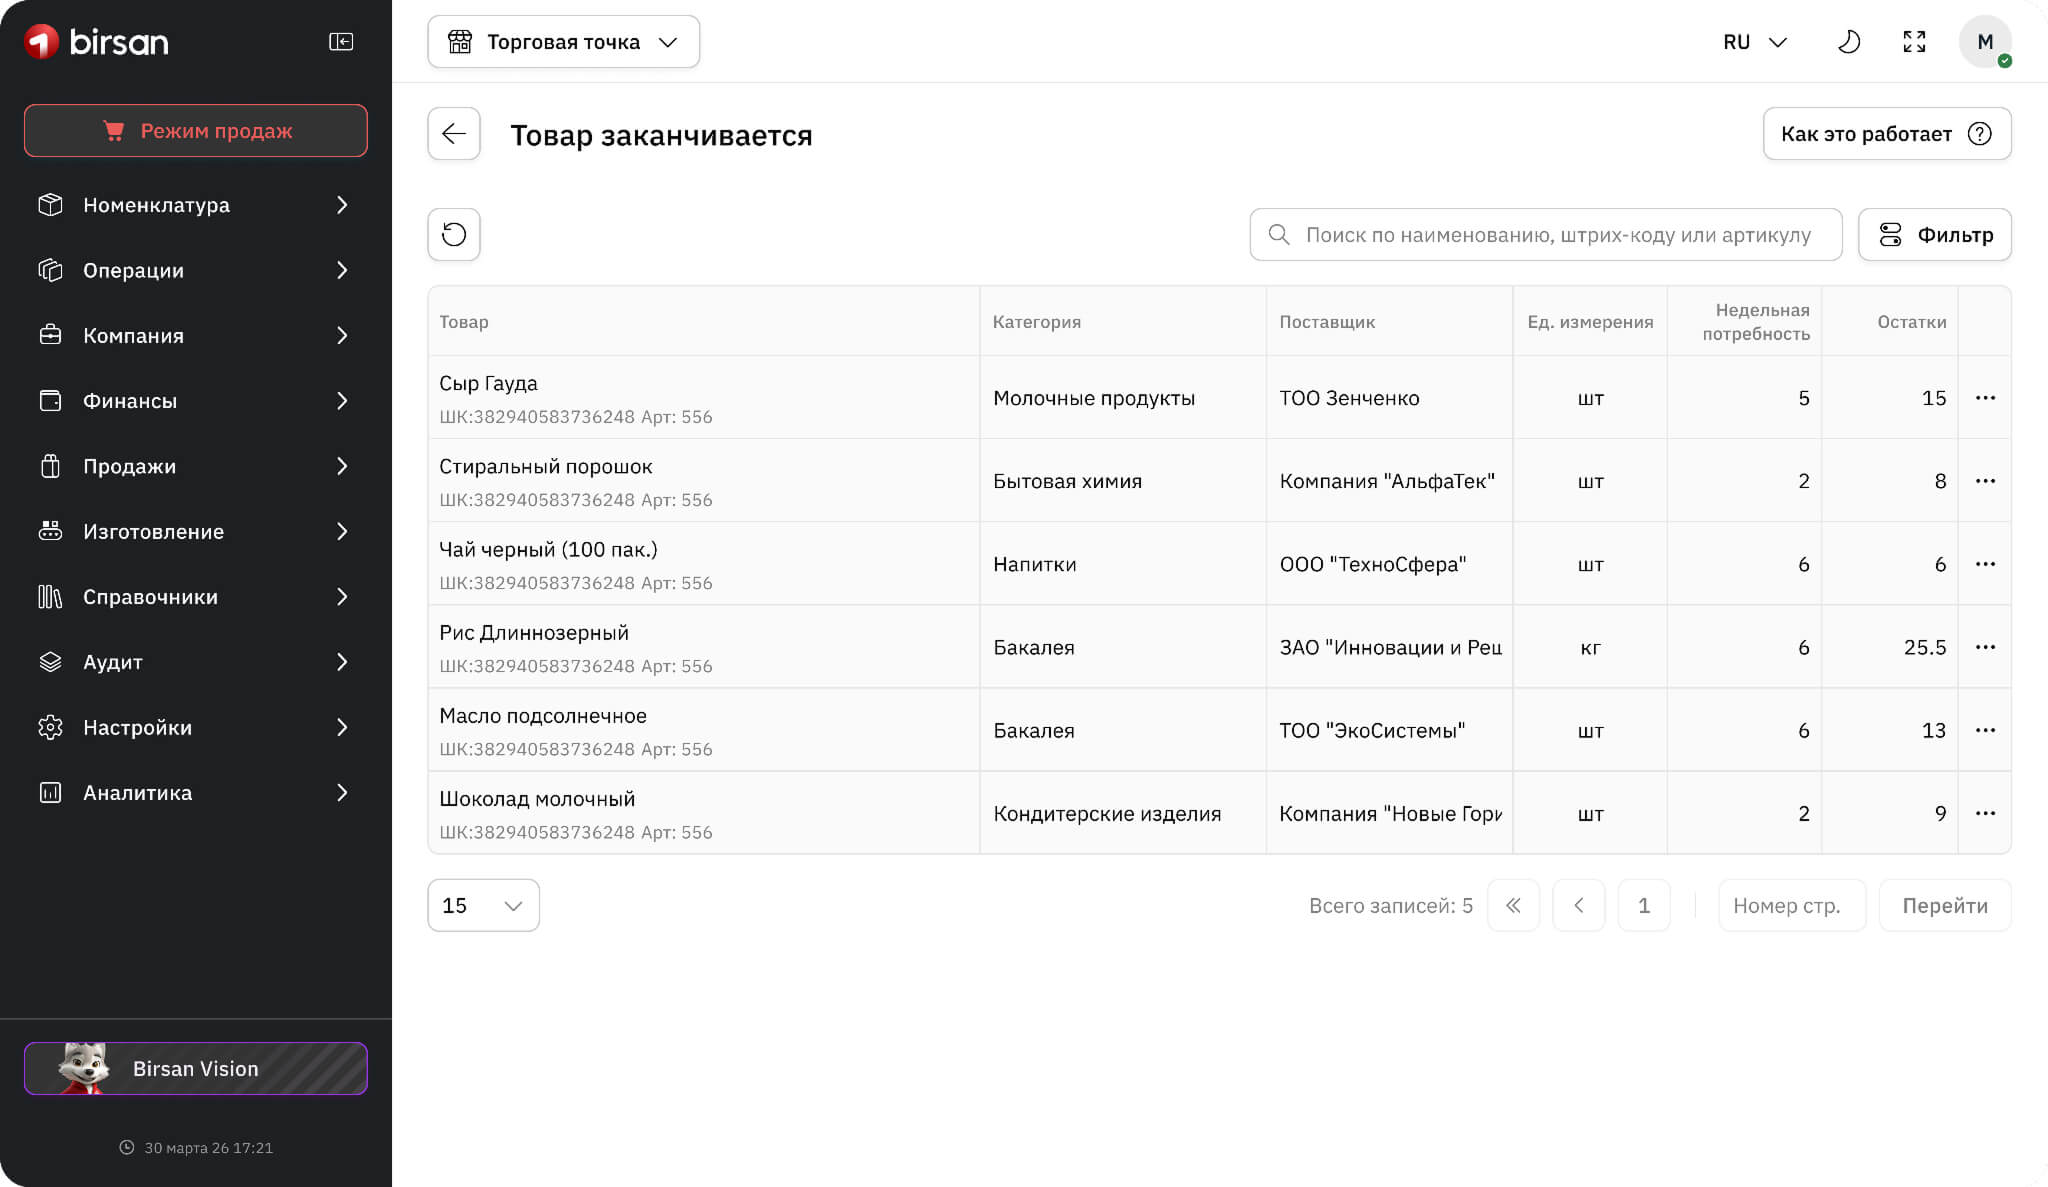Viewport: 2048px width, 1187px height.
Task: Open the RU language selector
Action: click(x=1755, y=41)
